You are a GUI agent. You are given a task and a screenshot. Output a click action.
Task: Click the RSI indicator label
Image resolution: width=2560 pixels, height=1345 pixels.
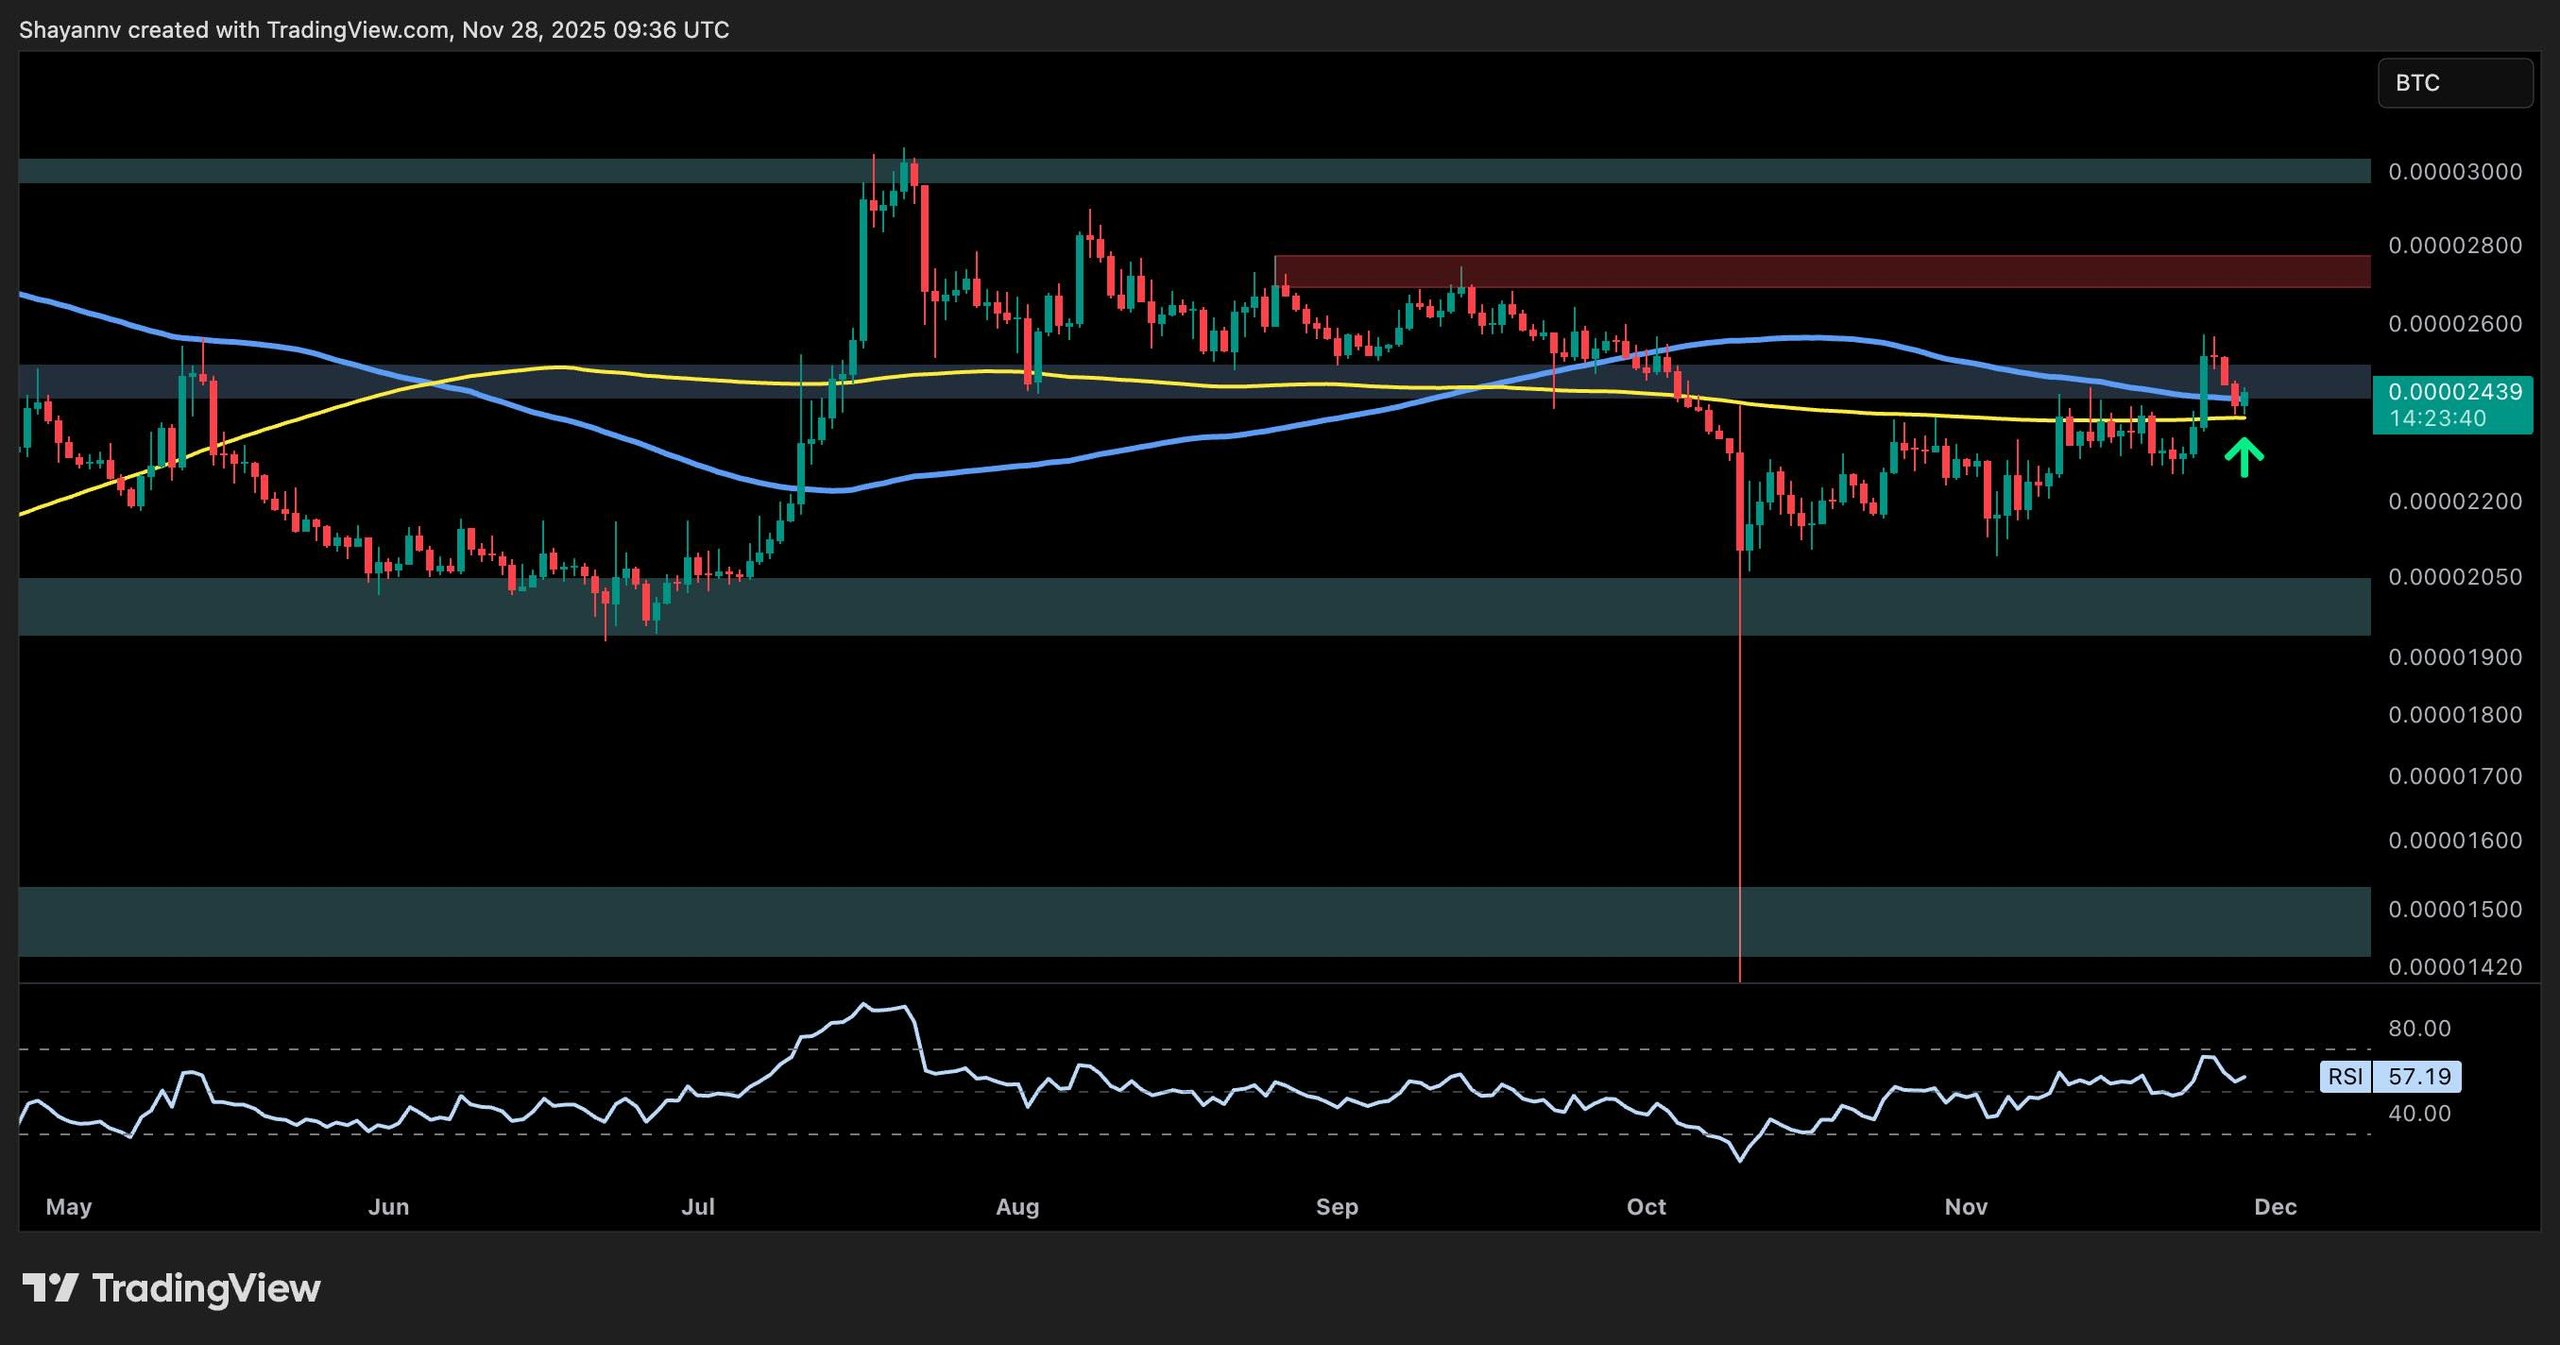click(x=2345, y=1076)
